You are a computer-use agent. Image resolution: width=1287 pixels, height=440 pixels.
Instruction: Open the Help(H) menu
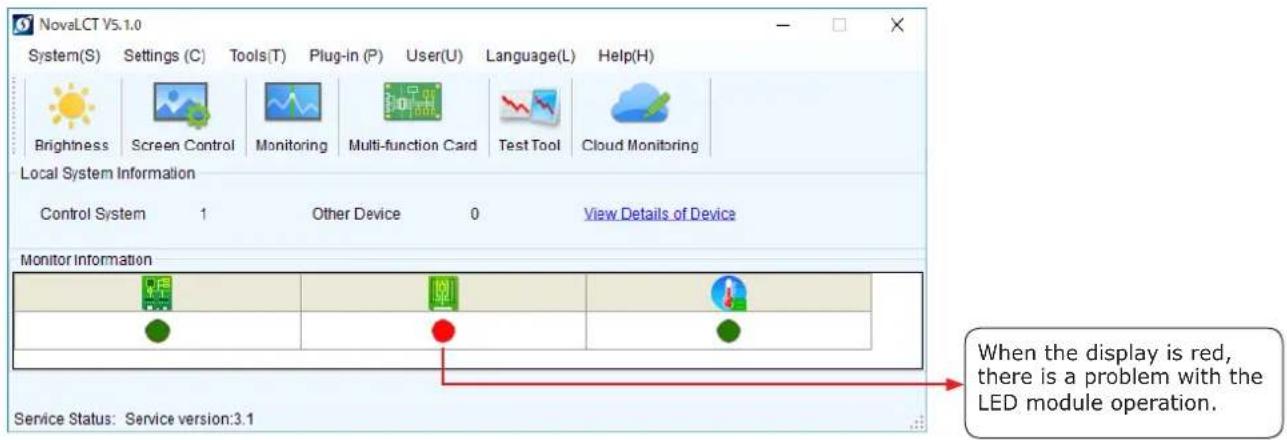626,56
